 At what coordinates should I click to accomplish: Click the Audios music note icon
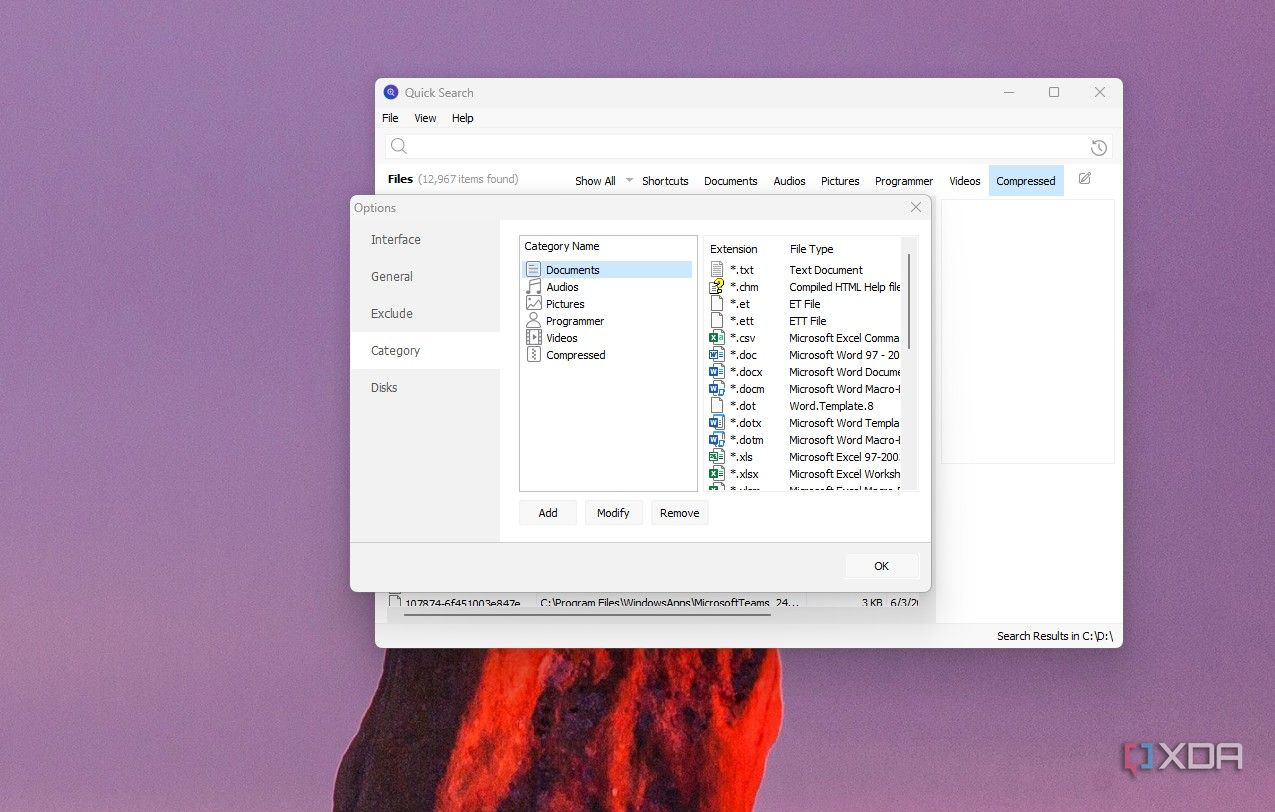[x=534, y=287]
